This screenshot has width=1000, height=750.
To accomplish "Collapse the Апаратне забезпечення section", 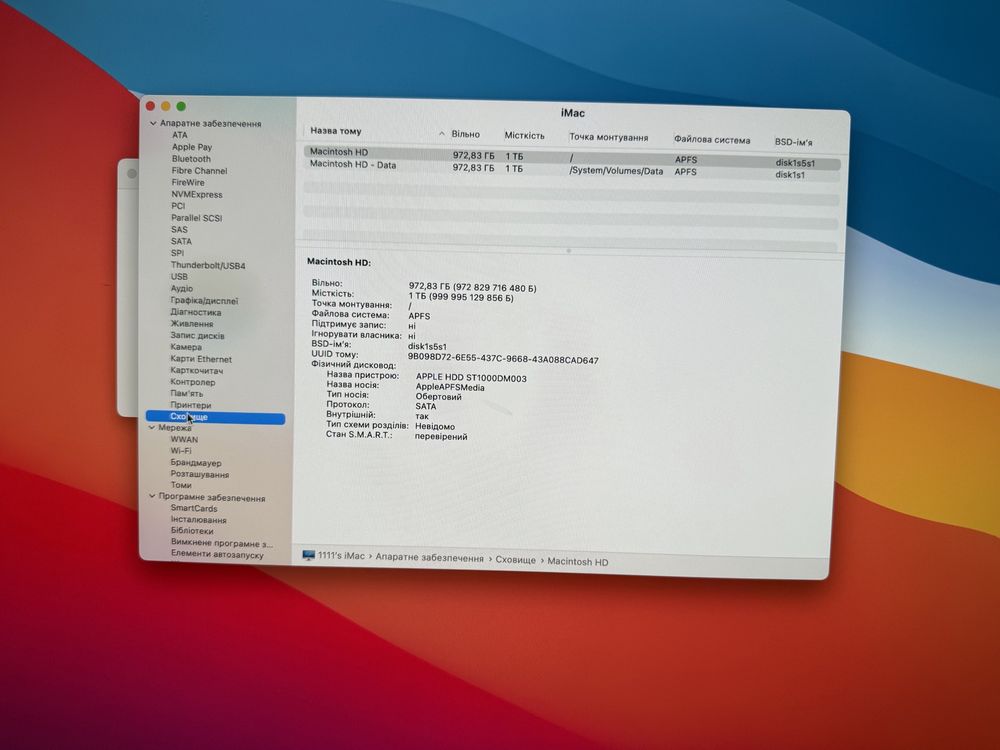I will 152,123.
